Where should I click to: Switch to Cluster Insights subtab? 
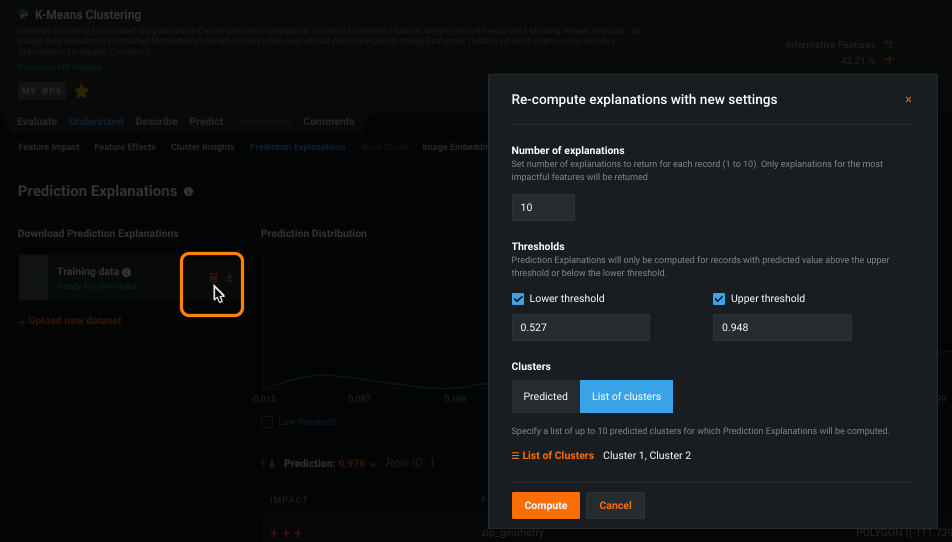(202, 147)
